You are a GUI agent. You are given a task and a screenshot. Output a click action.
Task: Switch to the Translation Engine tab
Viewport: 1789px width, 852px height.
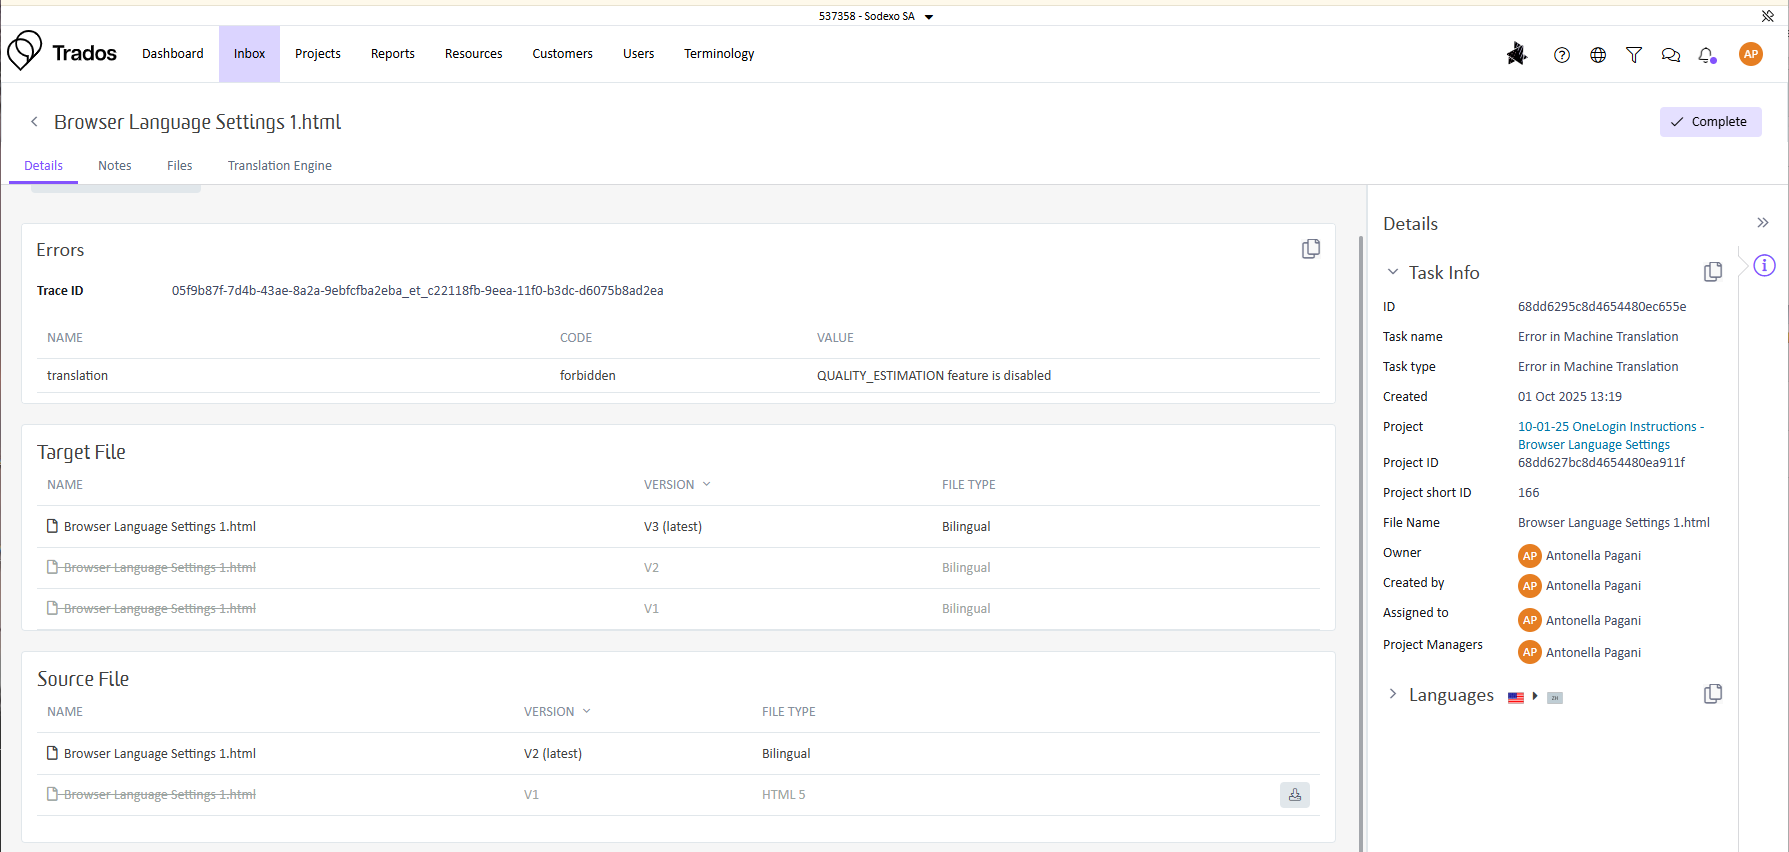(x=279, y=166)
